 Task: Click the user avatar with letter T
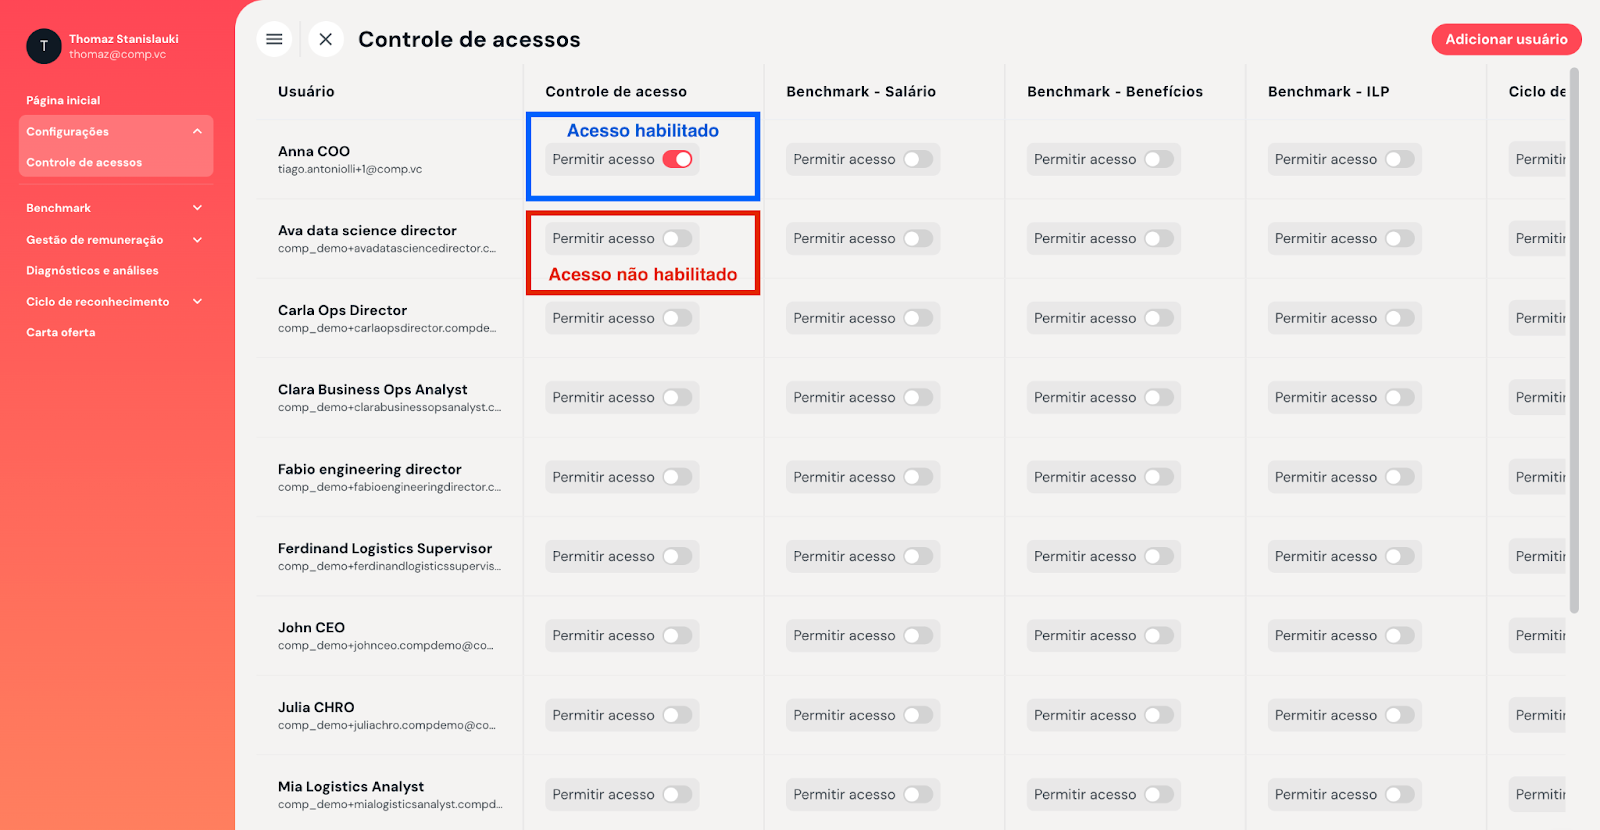point(44,46)
